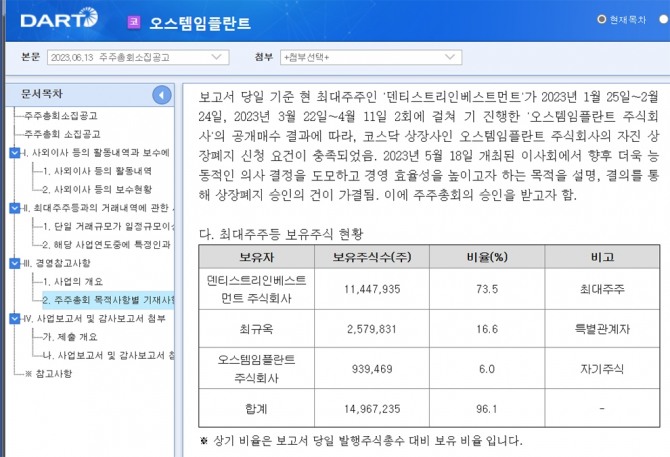Click the 덴티스트리인베스트먼트 주식회사 cell
Viewport: 670px width, 457px height.
(256, 289)
